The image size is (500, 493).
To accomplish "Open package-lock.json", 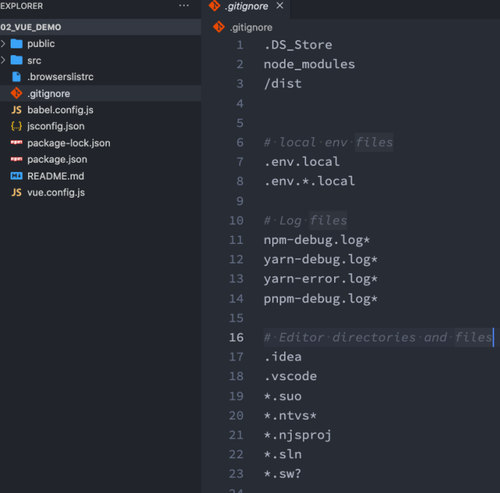I will (x=69, y=143).
